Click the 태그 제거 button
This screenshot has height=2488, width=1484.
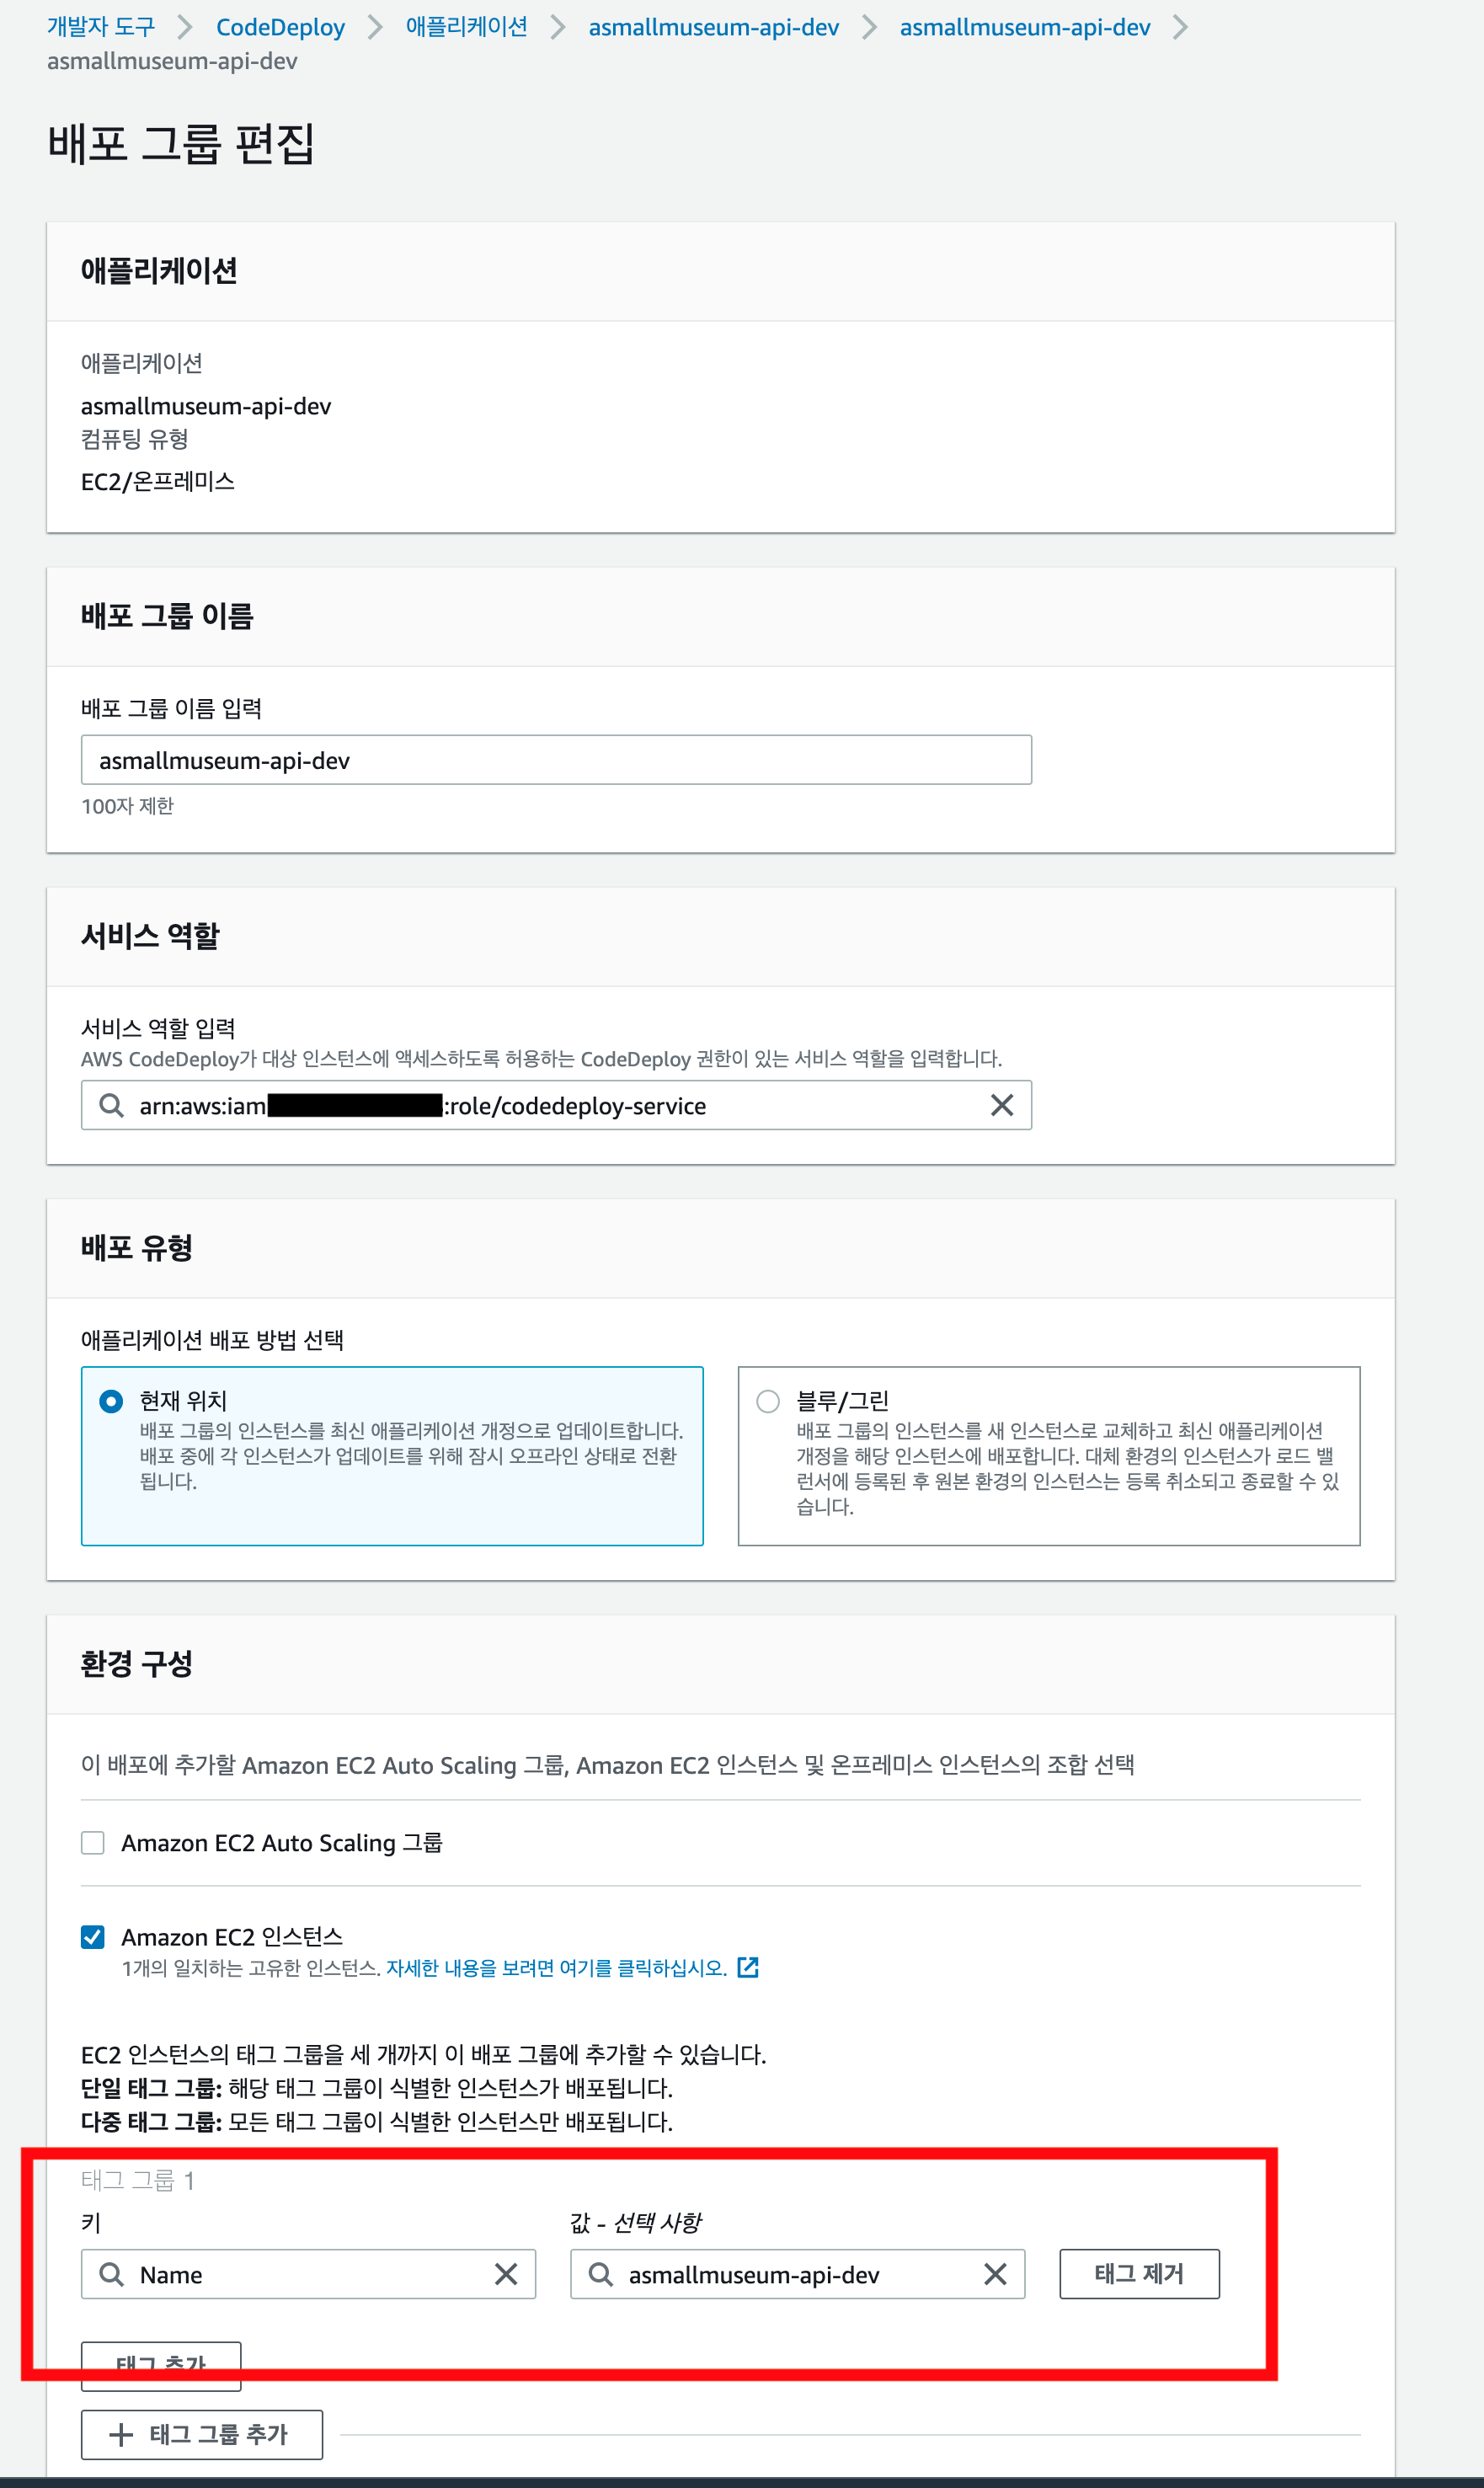[x=1139, y=2274]
